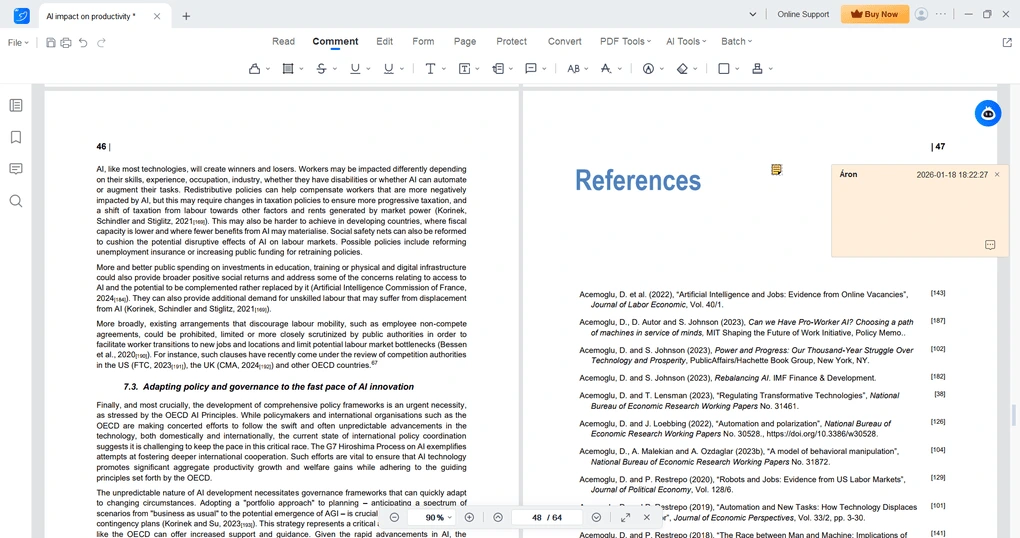The height and width of the screenshot is (538, 1020).
Task: Click the reply icon in the note popup
Action: coord(990,245)
